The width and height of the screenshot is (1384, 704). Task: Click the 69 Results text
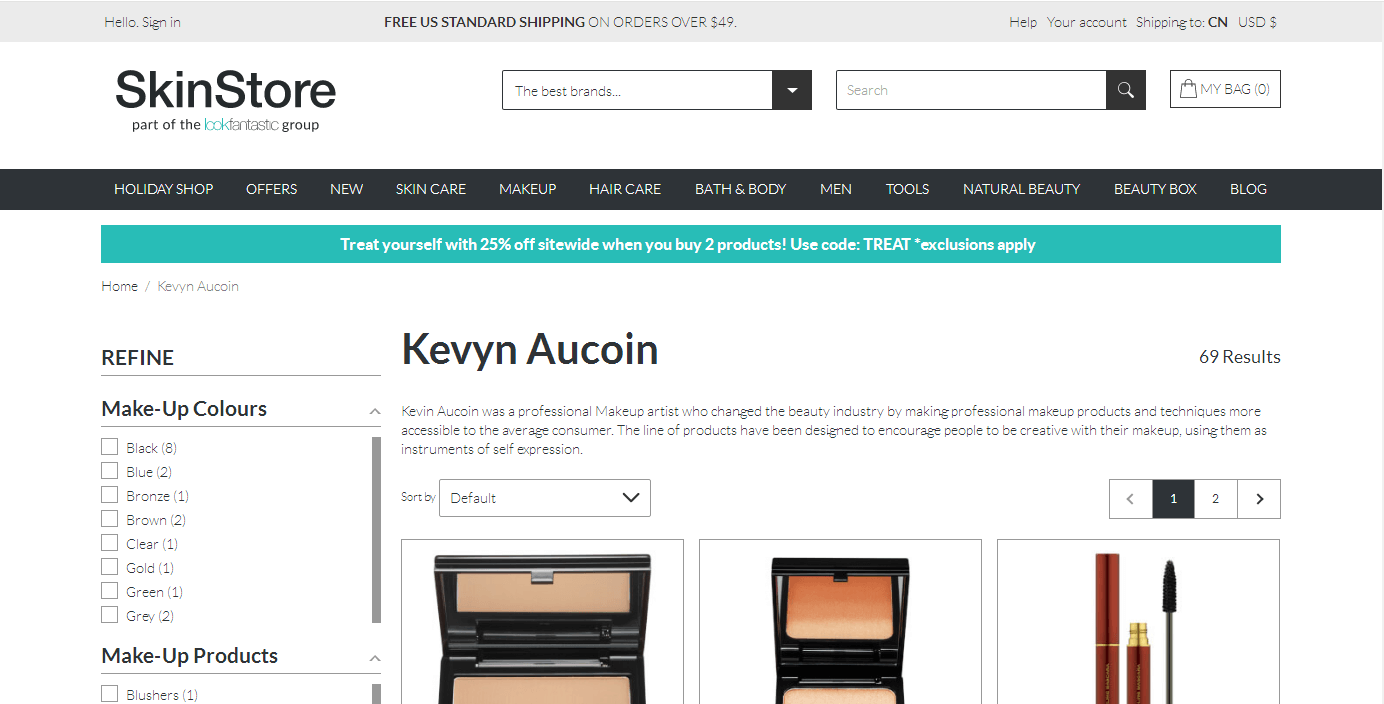click(x=1240, y=357)
